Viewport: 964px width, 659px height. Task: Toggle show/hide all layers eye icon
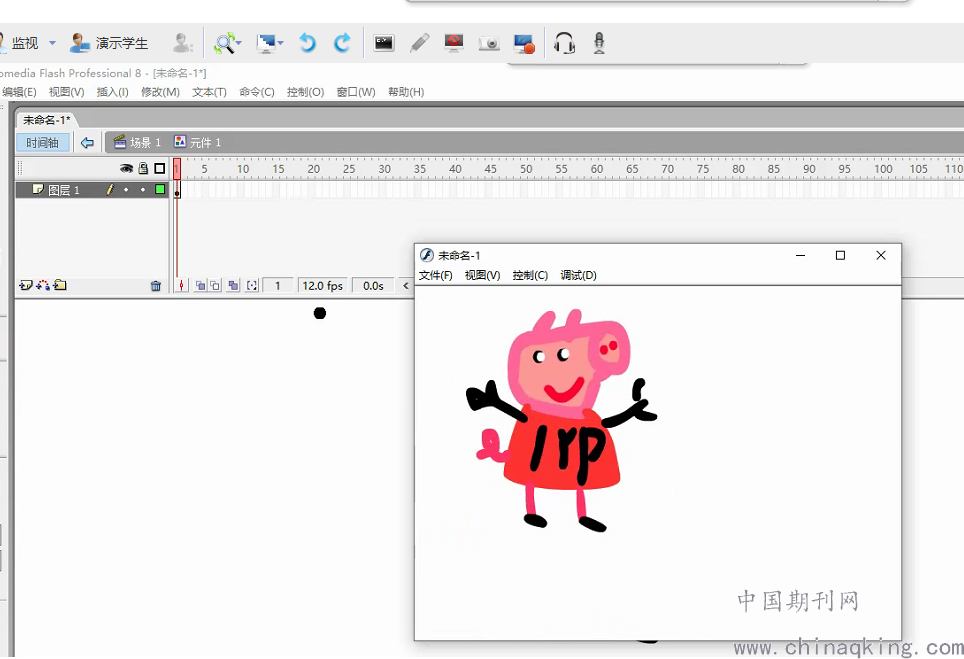pyautogui.click(x=126, y=168)
